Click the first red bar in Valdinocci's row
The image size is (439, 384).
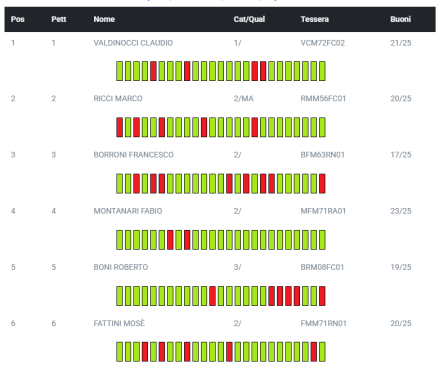153,71
